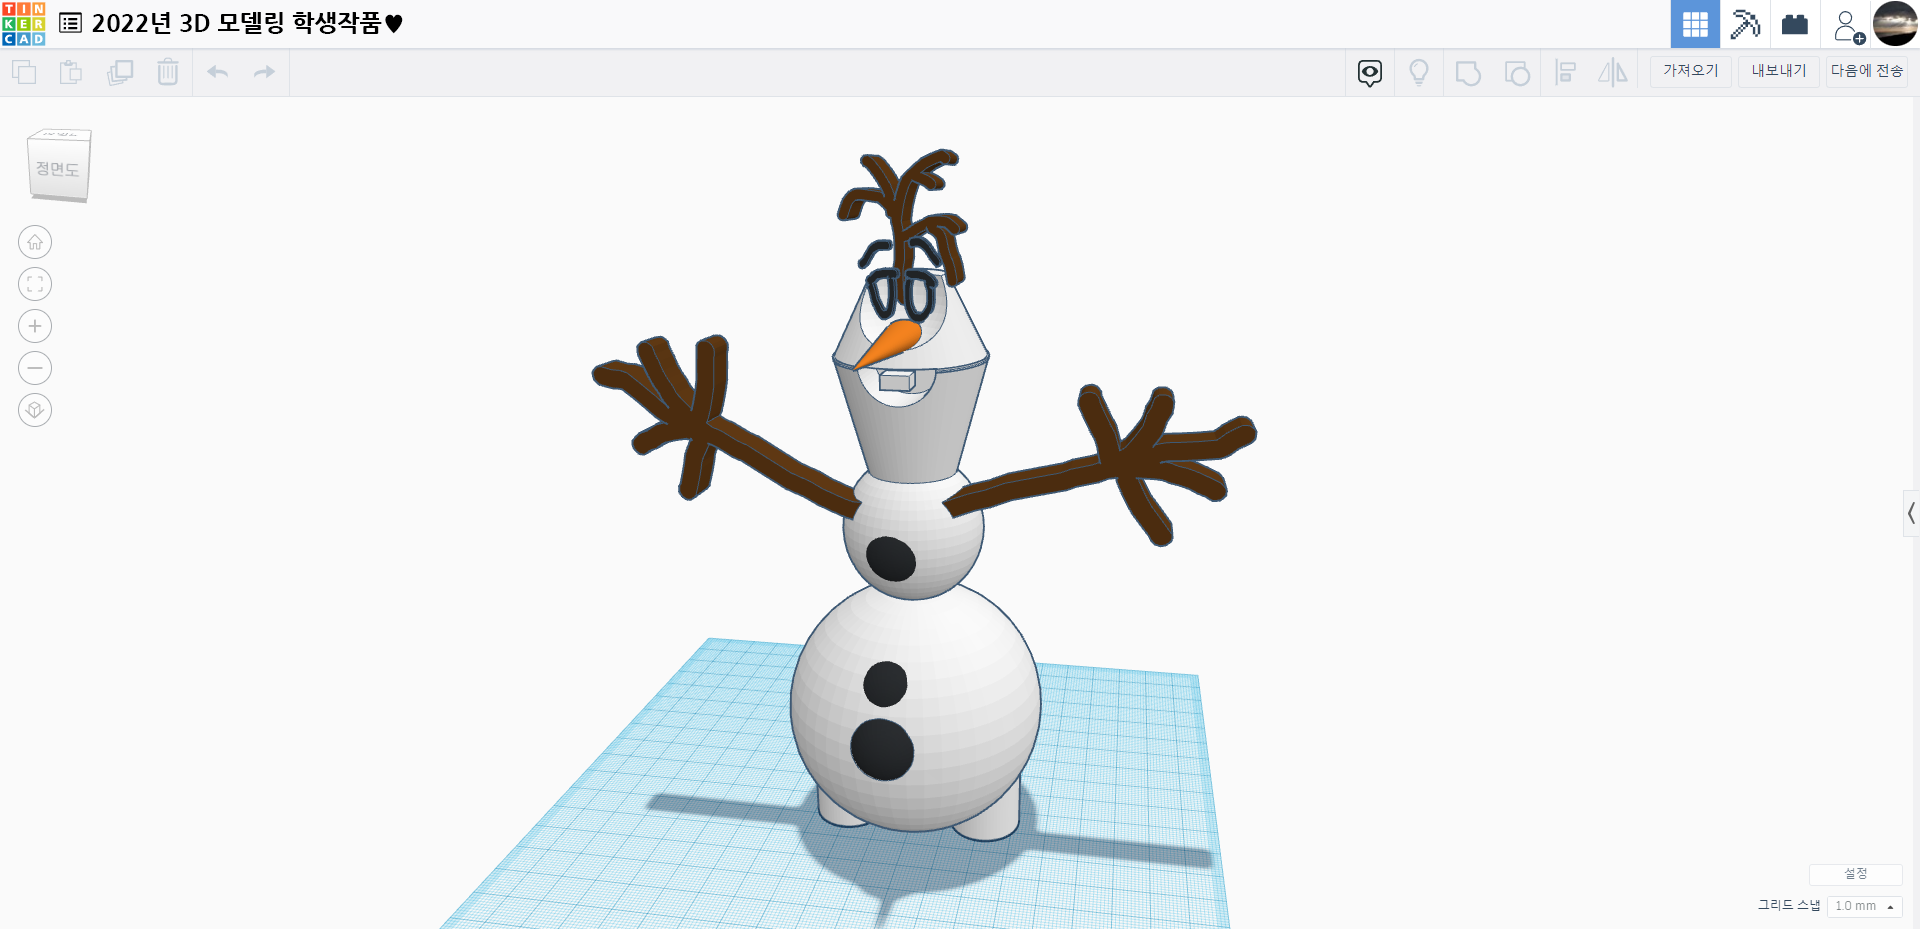Screen dimensions: 1920x929
Task: Redo the last action
Action: click(264, 72)
